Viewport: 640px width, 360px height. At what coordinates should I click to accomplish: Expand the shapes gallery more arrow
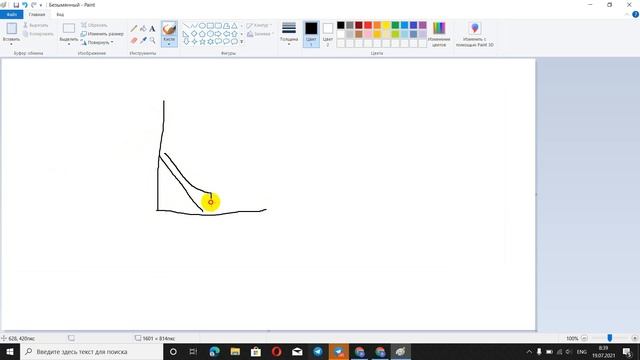tap(242, 42)
